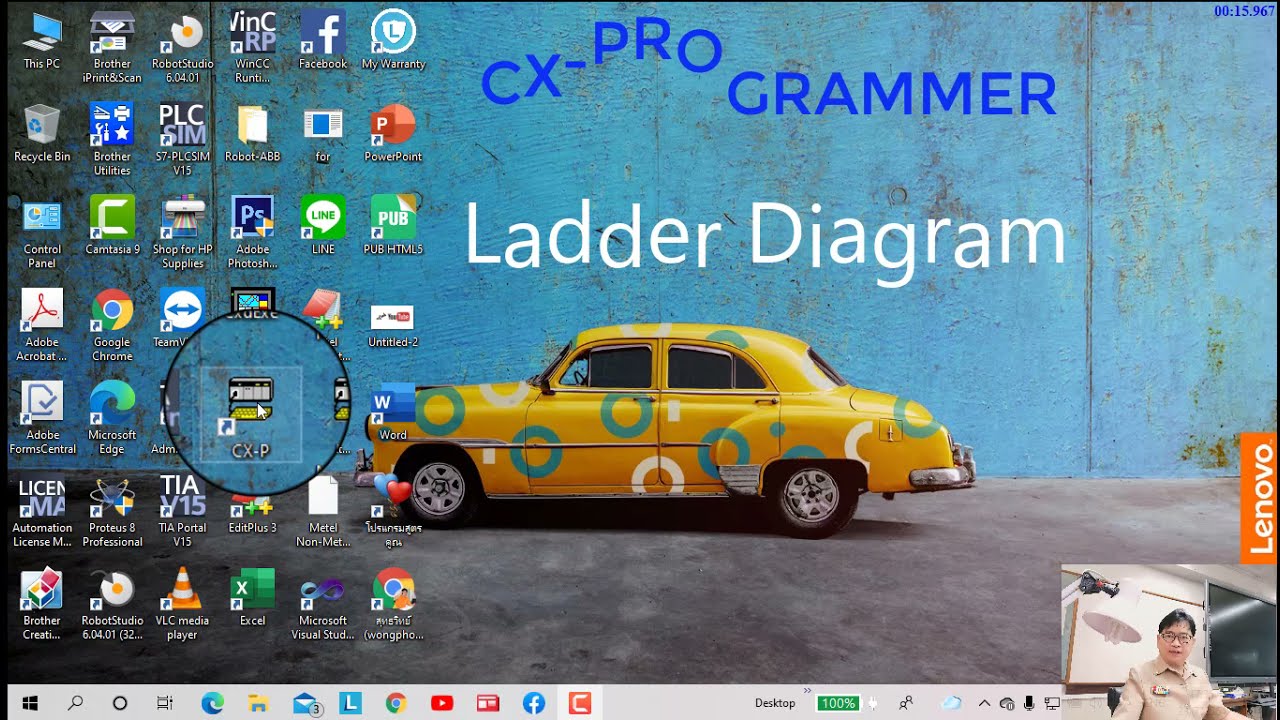Open the Recycle Bin
The width and height of the screenshot is (1280, 720).
pyautogui.click(x=42, y=133)
